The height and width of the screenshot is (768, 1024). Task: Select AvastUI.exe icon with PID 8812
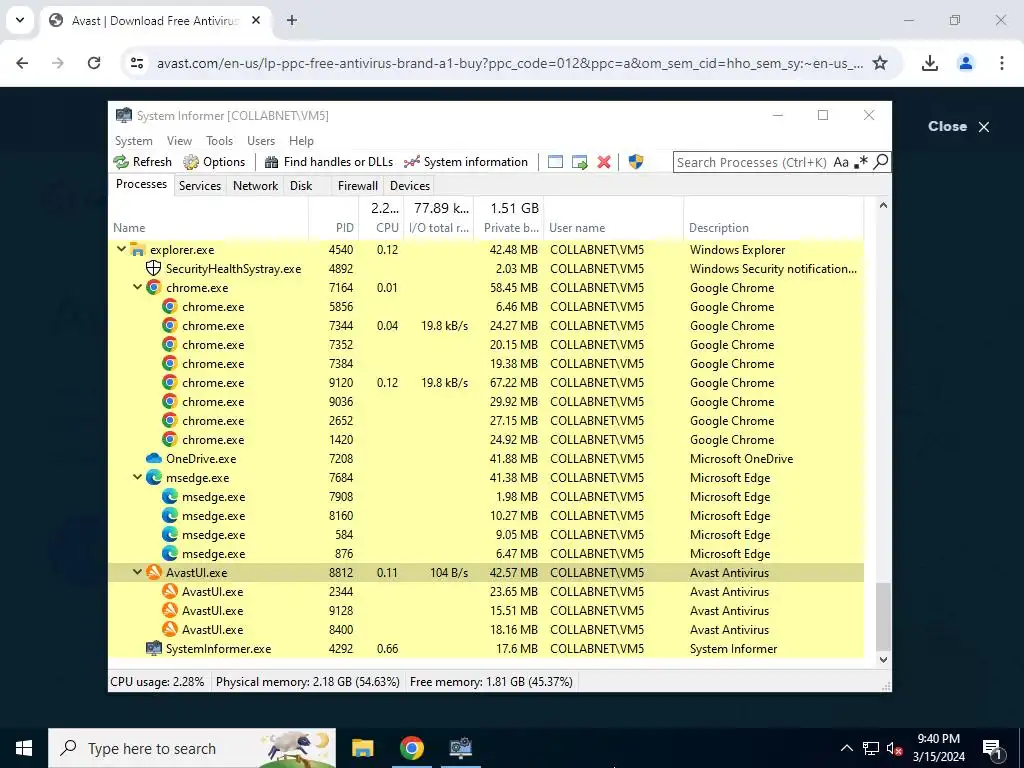[x=153, y=572]
